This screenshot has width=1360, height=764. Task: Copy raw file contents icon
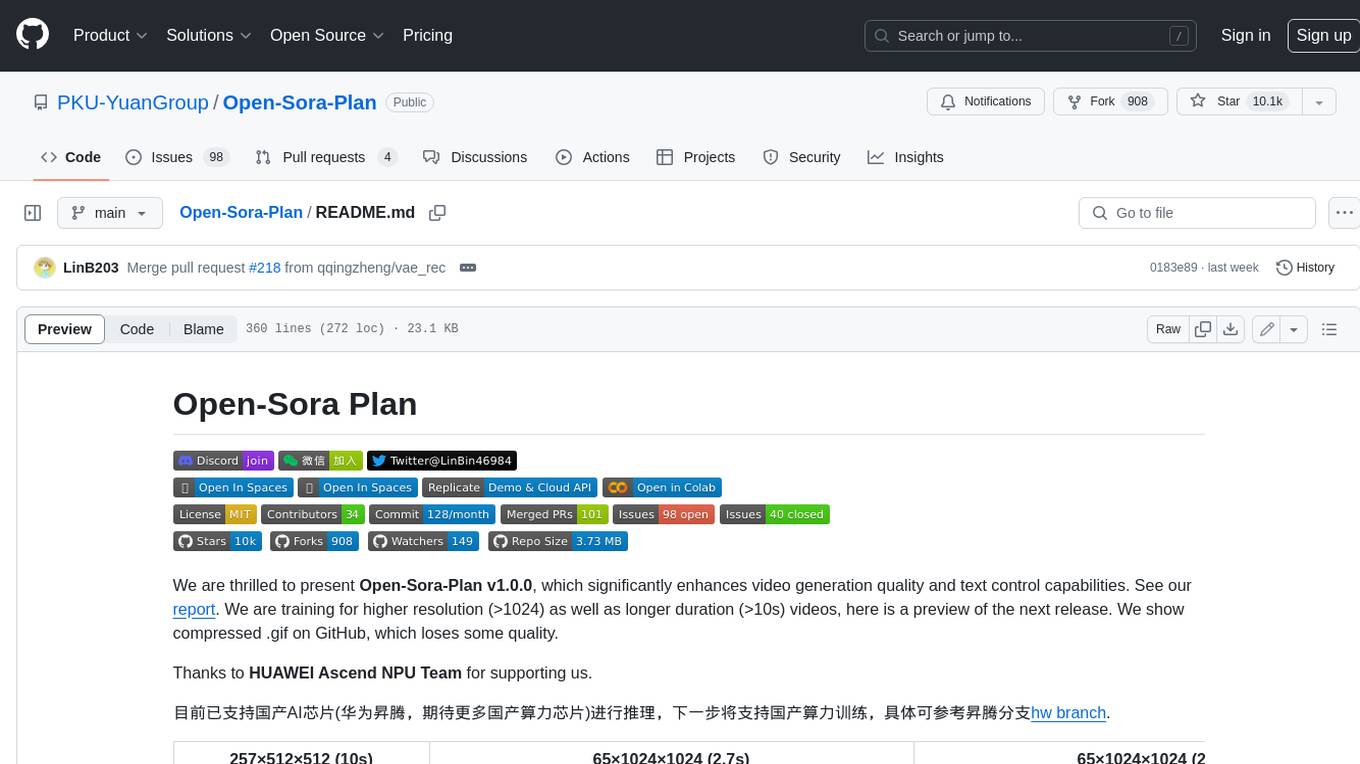click(1203, 329)
